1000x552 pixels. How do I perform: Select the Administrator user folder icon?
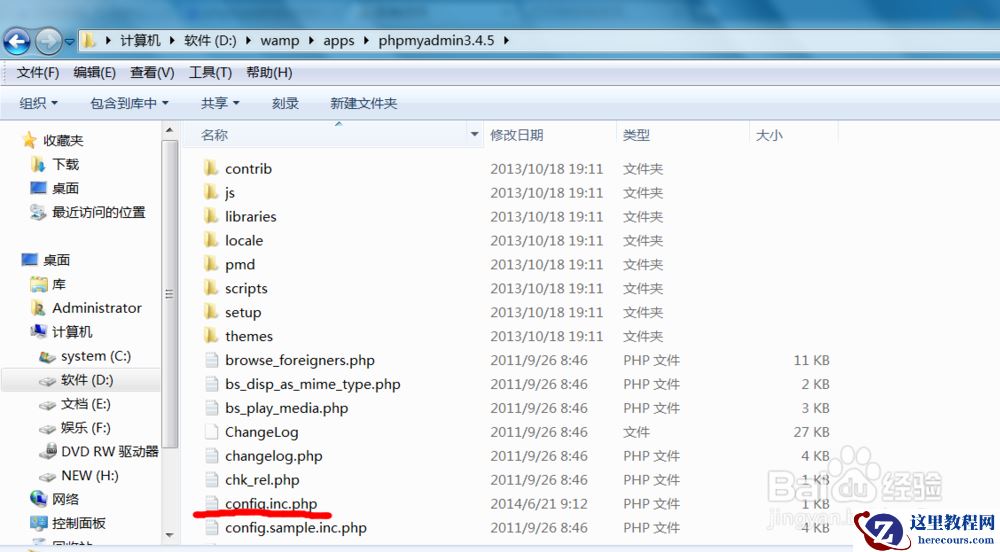point(38,308)
